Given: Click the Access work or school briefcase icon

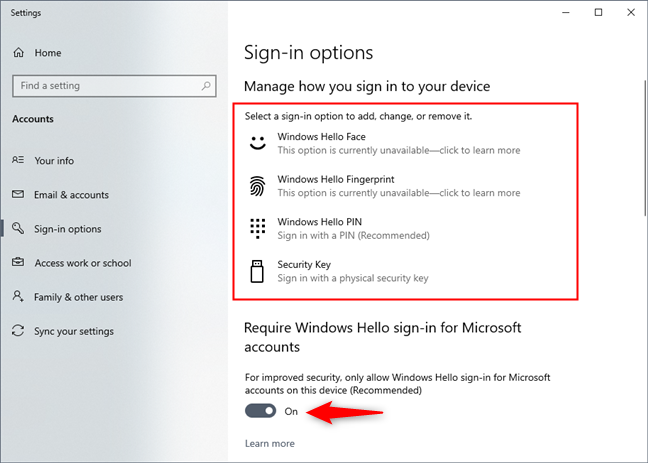Looking at the screenshot, I should (18, 262).
